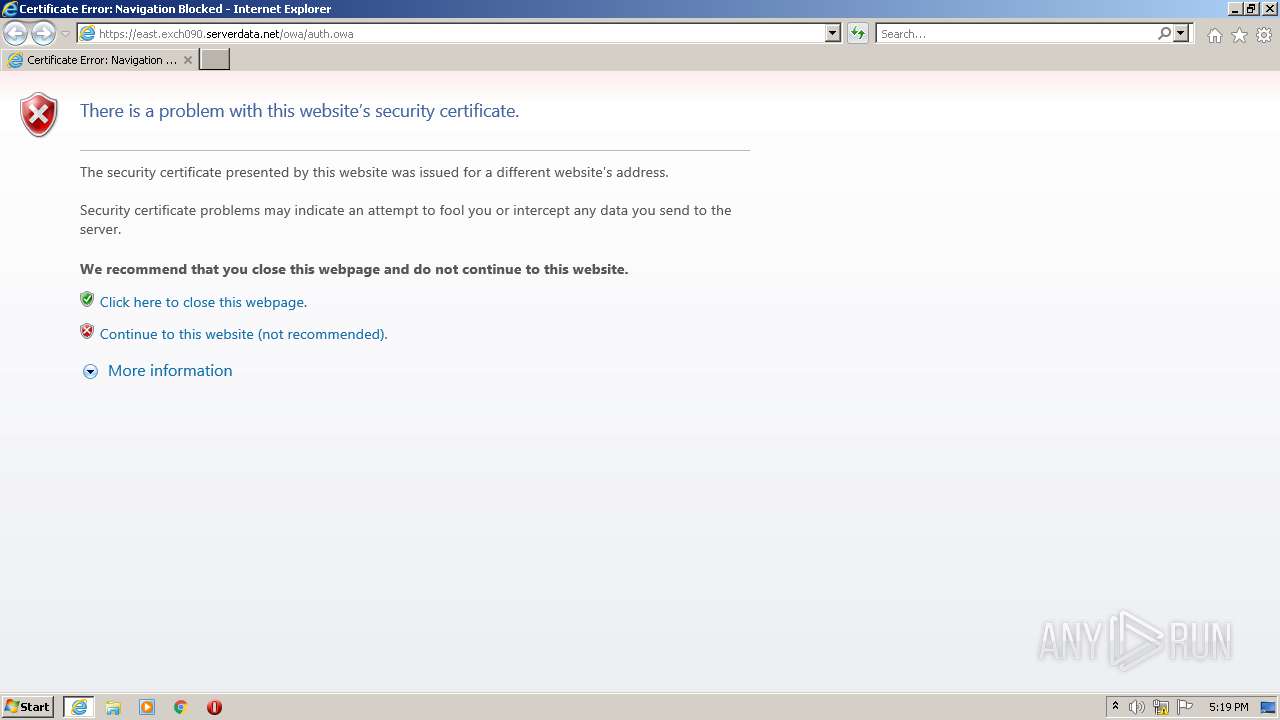Click the 5:19 PM taskbar clock
This screenshot has height=720, width=1280.
[x=1228, y=707]
